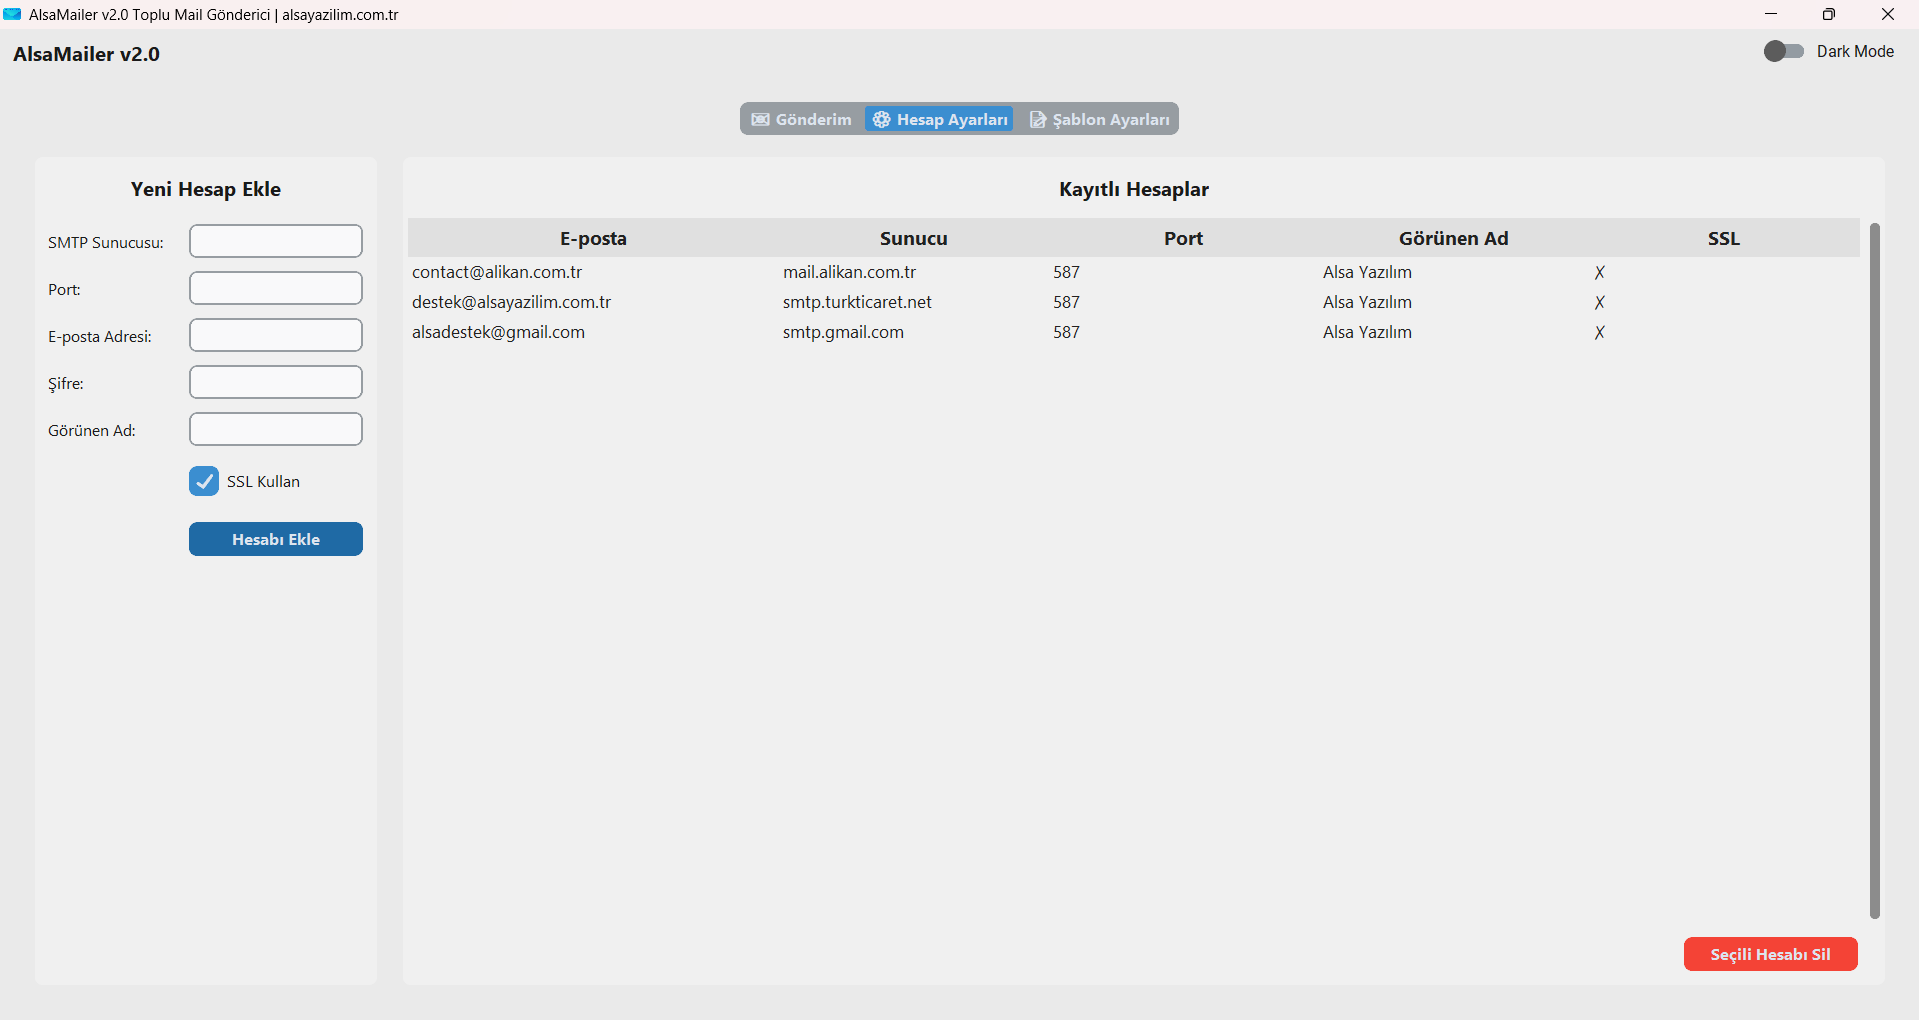Viewport: 1919px width, 1020px height.
Task: Click the Hesap Ayarları gear icon
Action: click(x=881, y=120)
